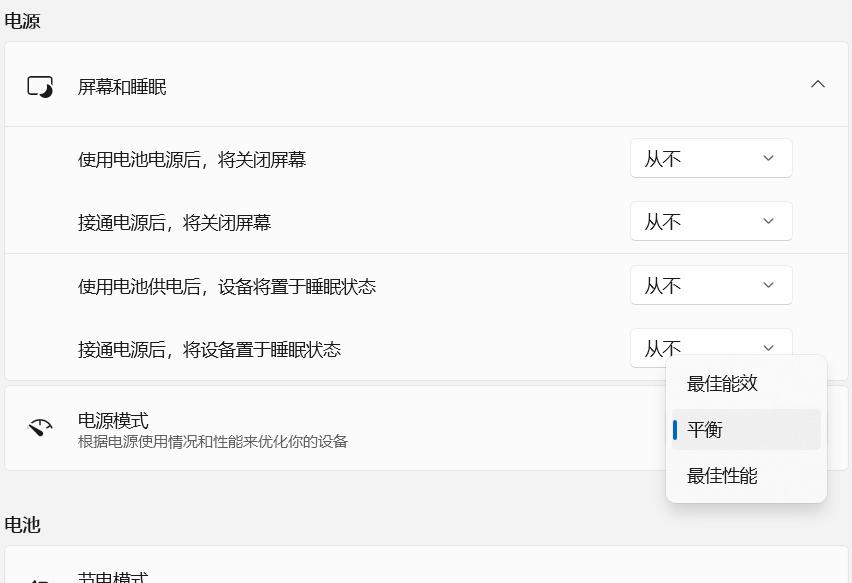Click the 根据电源使用情况和性能来优化你的设备 description
The width and height of the screenshot is (852, 583).
(x=212, y=441)
